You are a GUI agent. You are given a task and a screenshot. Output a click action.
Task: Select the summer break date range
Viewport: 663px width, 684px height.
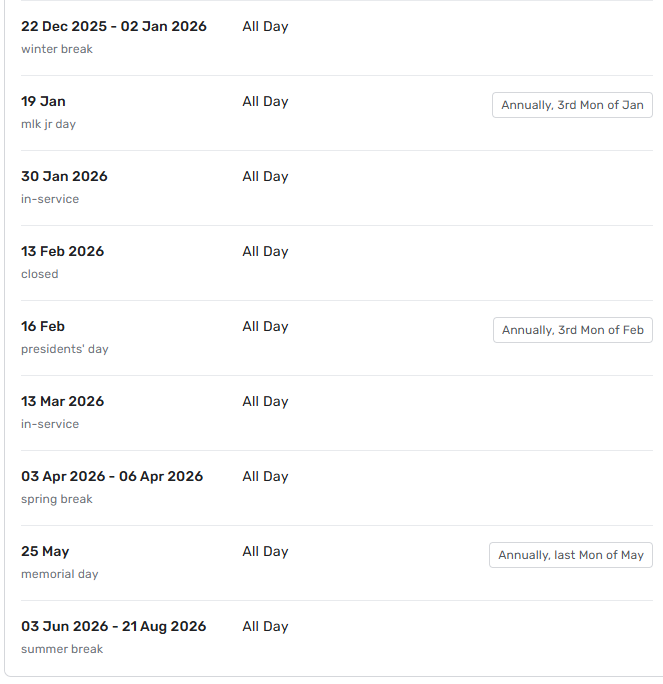(x=114, y=627)
